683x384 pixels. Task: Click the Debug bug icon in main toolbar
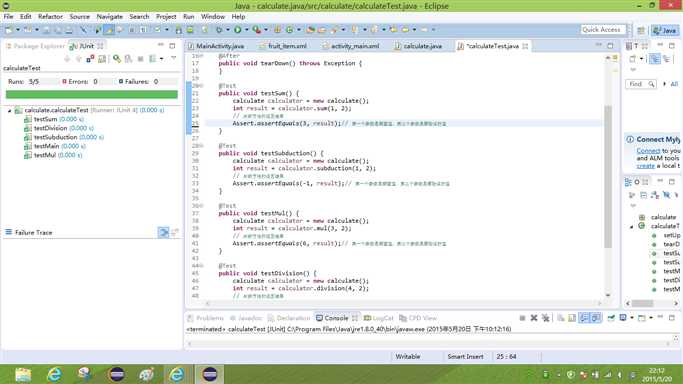(x=219, y=30)
